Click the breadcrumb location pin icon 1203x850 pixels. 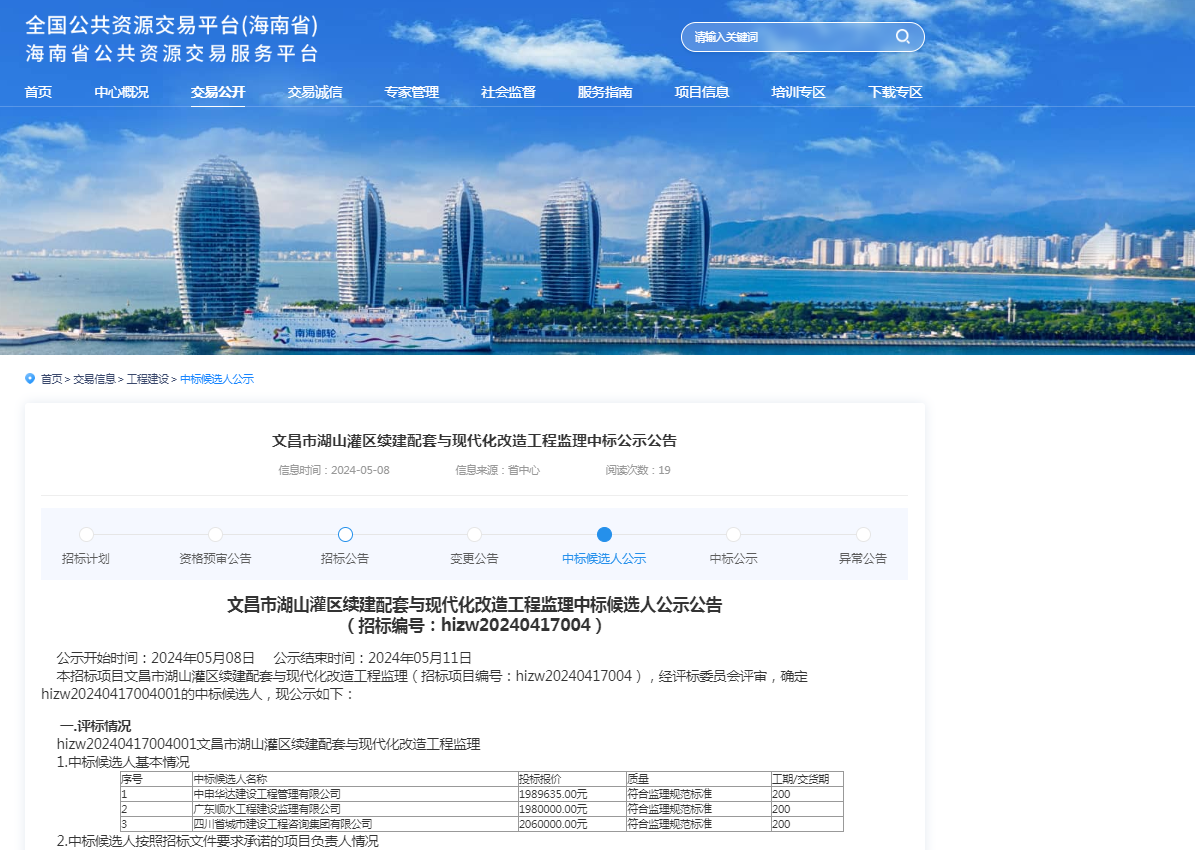pos(30,379)
